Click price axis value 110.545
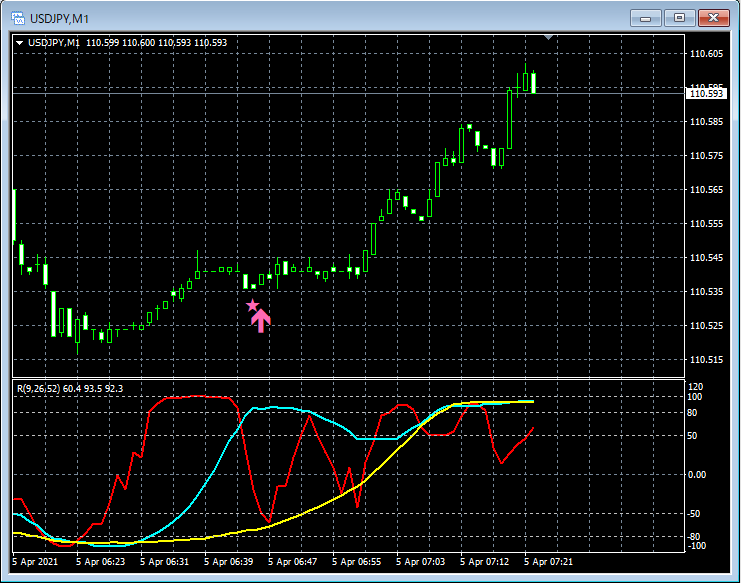This screenshot has height=583, width=742. point(707,258)
